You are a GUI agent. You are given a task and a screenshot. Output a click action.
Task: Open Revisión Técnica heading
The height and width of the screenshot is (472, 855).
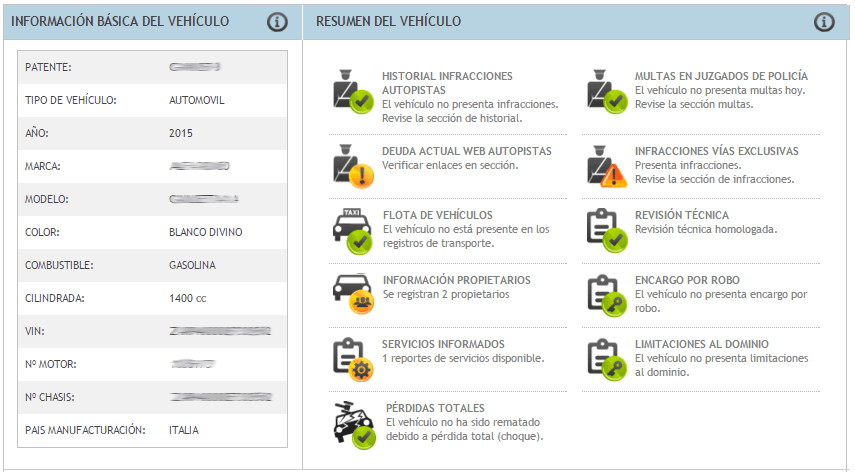(x=682, y=215)
